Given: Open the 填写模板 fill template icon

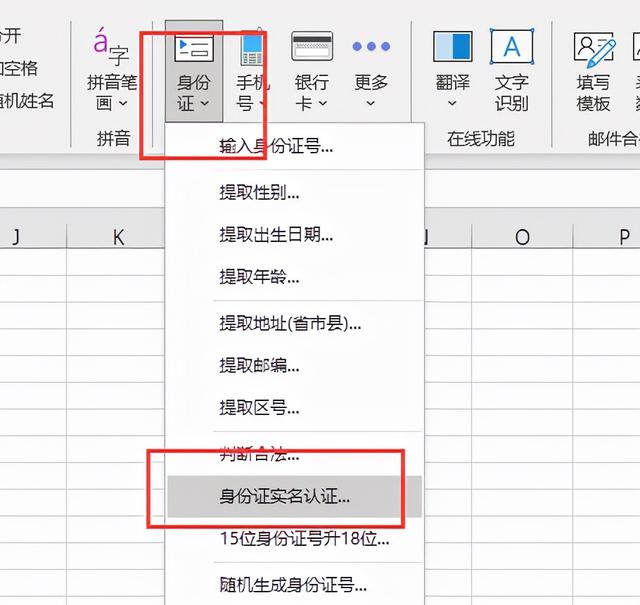Looking at the screenshot, I should pyautogui.click(x=594, y=49).
